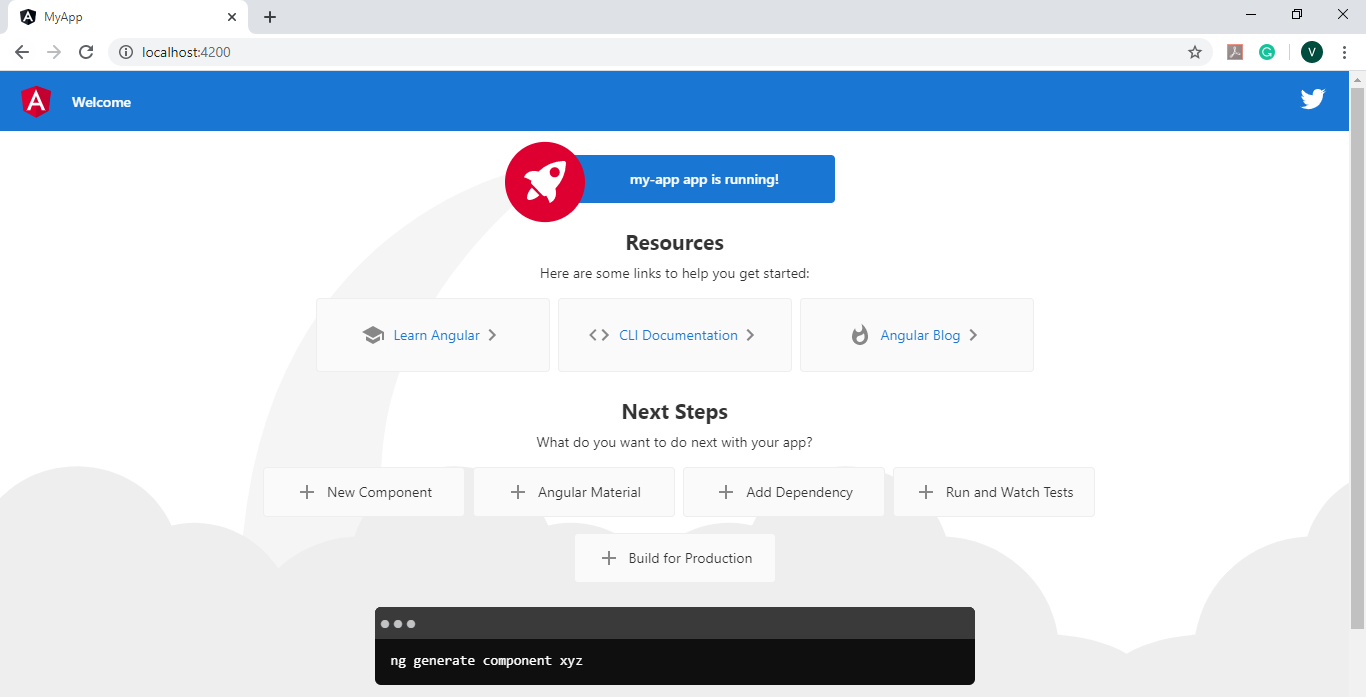Minimize the Chrome window
The image size is (1366, 697).
click(x=1251, y=14)
